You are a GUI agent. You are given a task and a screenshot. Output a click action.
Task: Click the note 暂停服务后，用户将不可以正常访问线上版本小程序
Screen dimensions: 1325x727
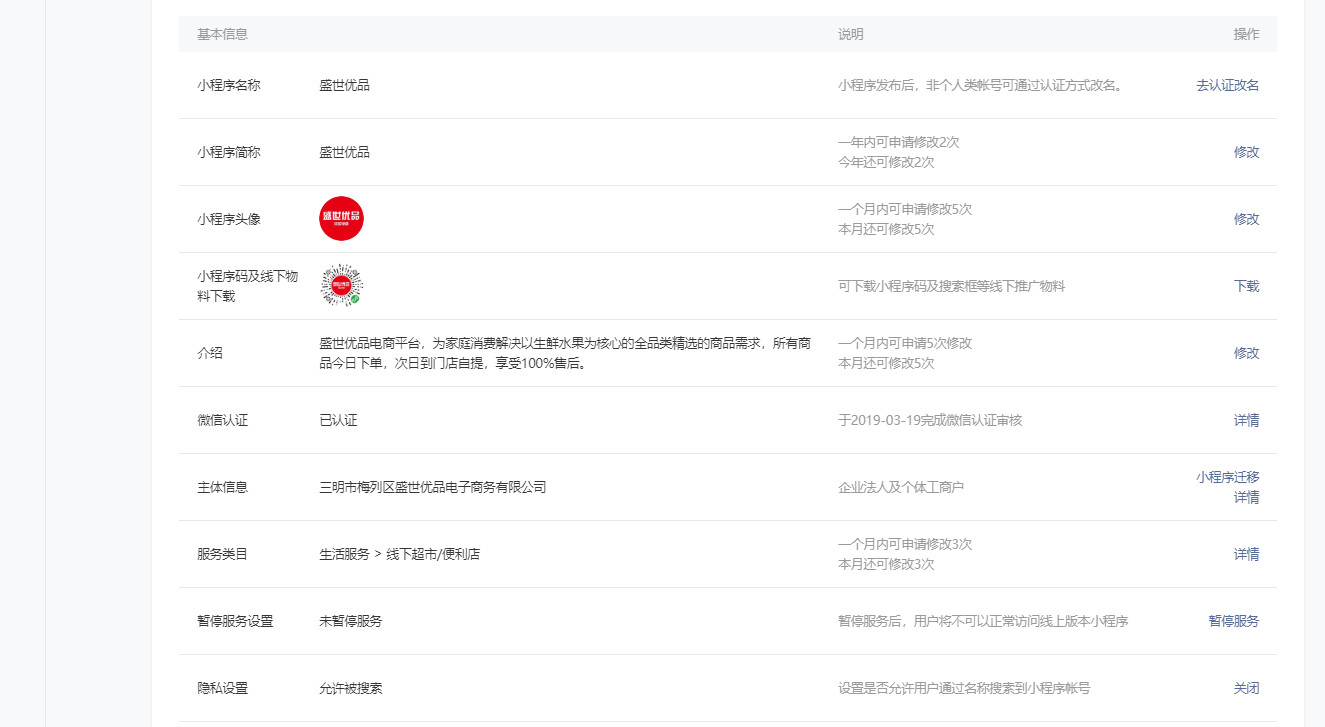[983, 621]
